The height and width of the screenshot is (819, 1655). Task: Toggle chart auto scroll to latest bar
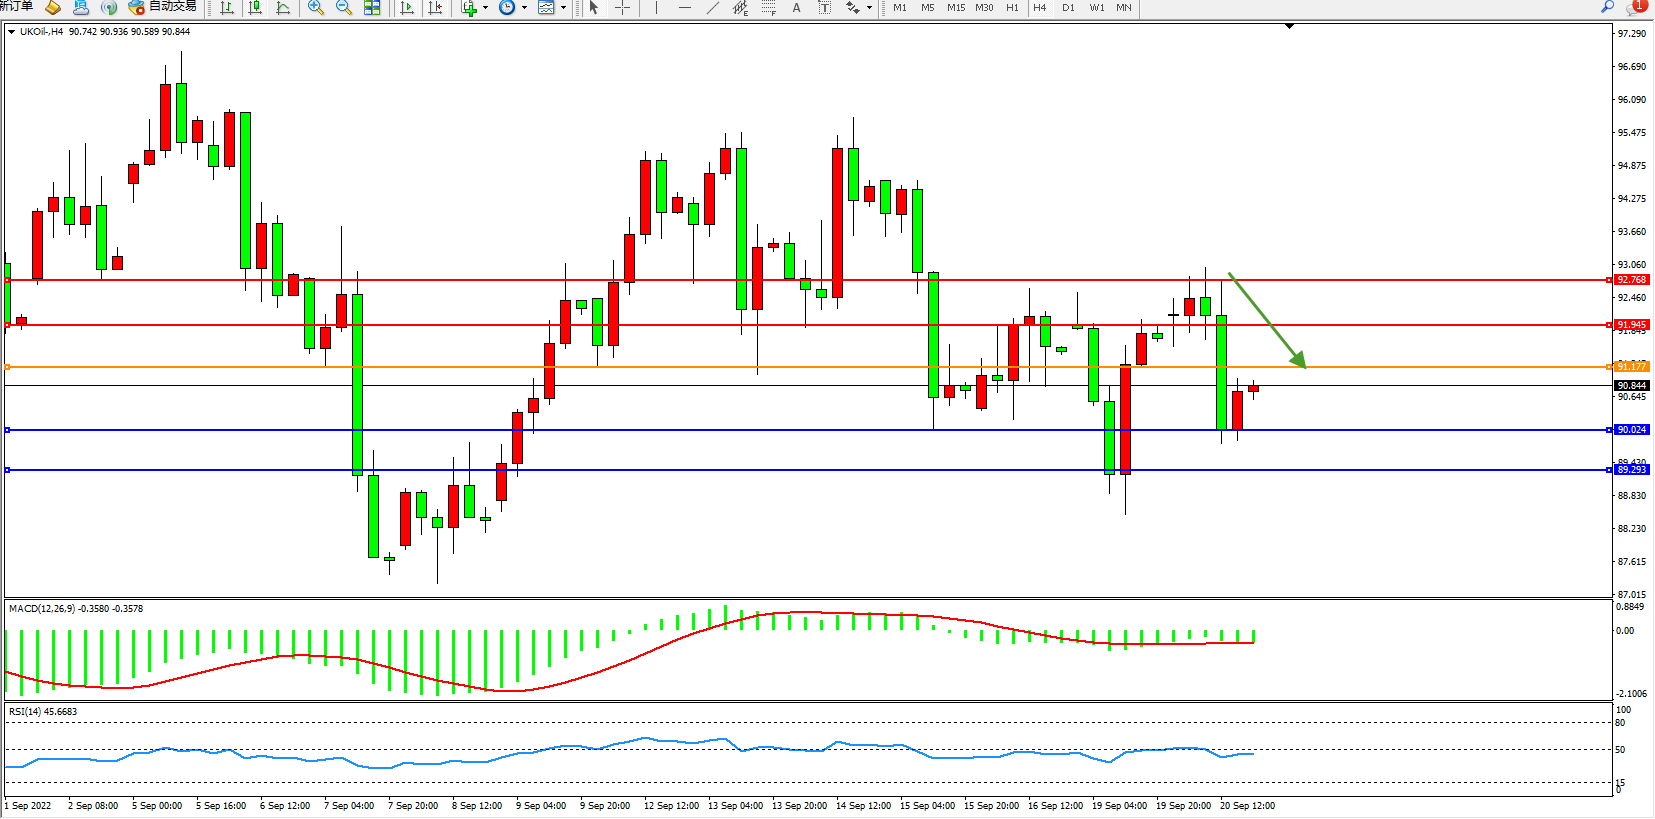click(406, 8)
